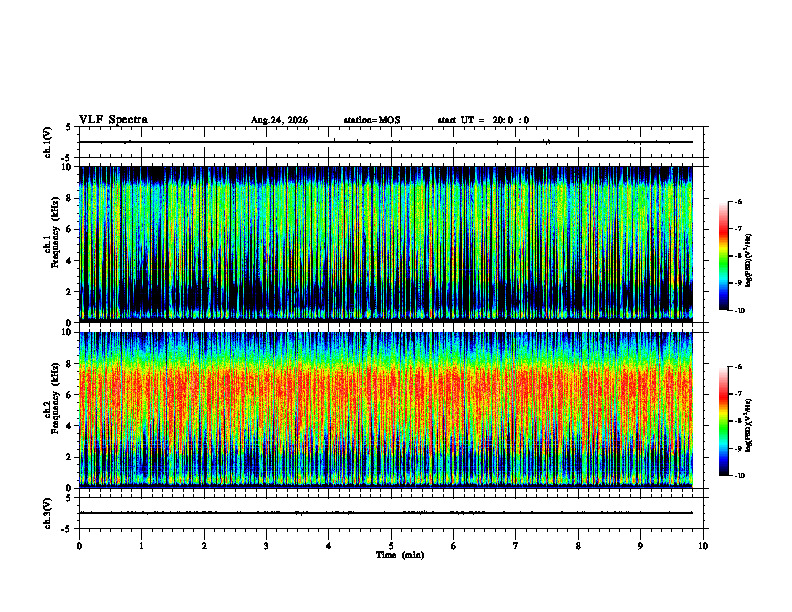Click time axis tick label '3'
Image resolution: width=792 pixels, height=612 pixels.
tap(266, 546)
